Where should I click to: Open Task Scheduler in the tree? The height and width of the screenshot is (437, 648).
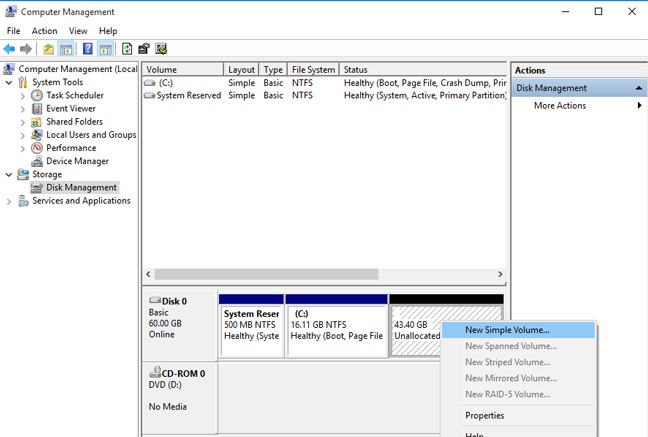(x=74, y=95)
